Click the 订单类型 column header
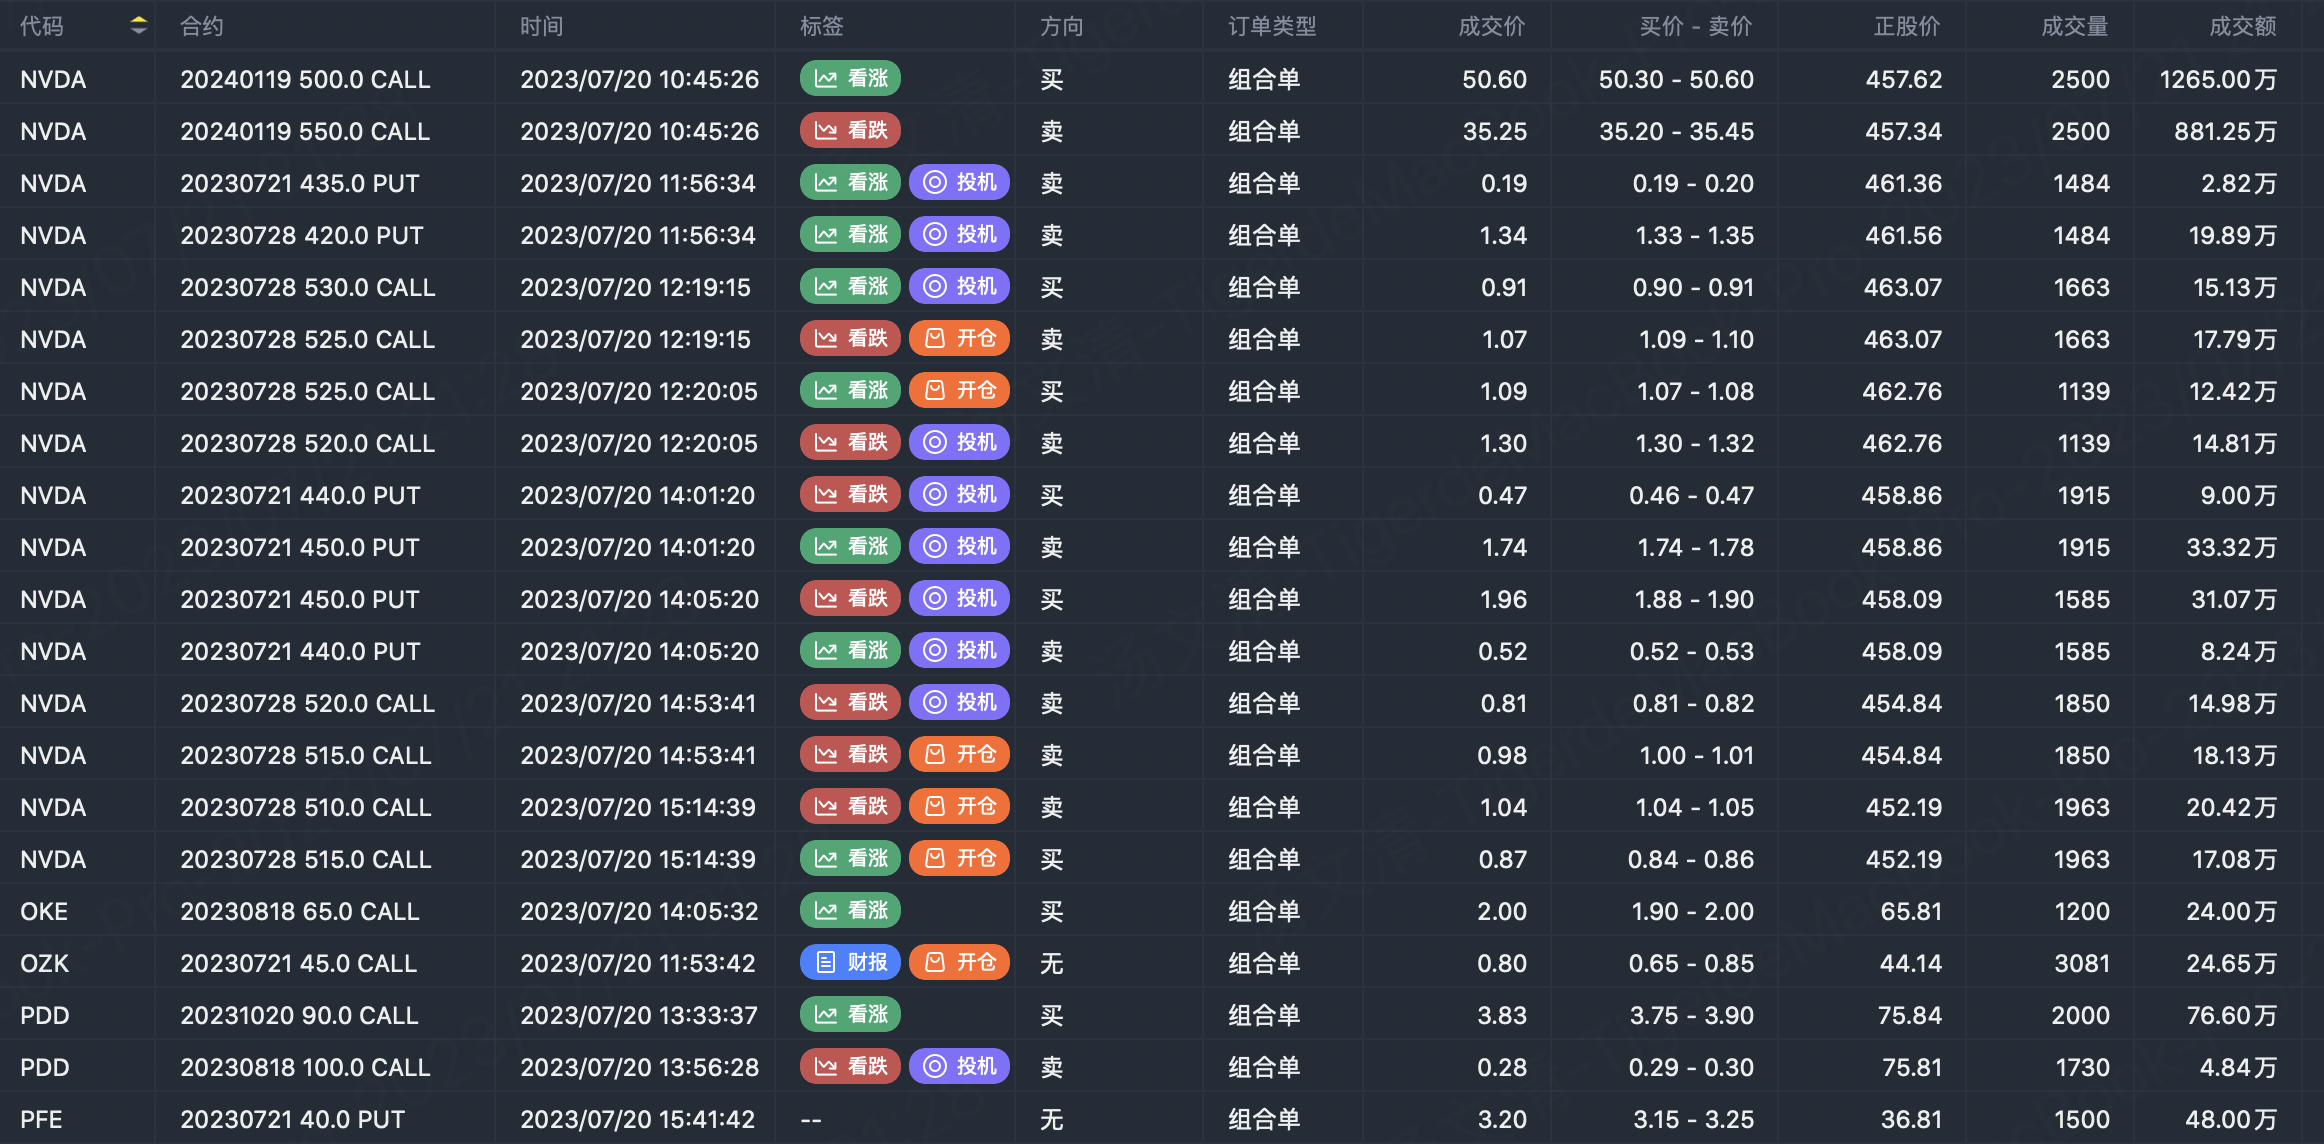The image size is (2324, 1144). [x=1272, y=26]
